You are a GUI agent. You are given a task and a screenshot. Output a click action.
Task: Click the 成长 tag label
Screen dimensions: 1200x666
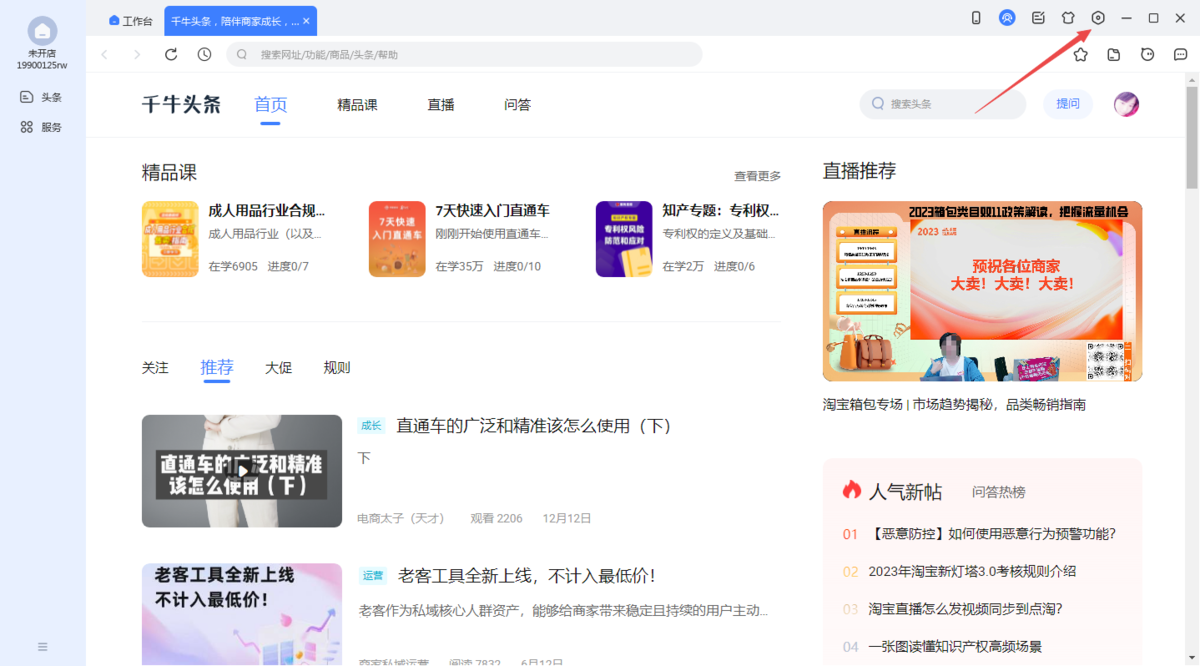point(371,426)
